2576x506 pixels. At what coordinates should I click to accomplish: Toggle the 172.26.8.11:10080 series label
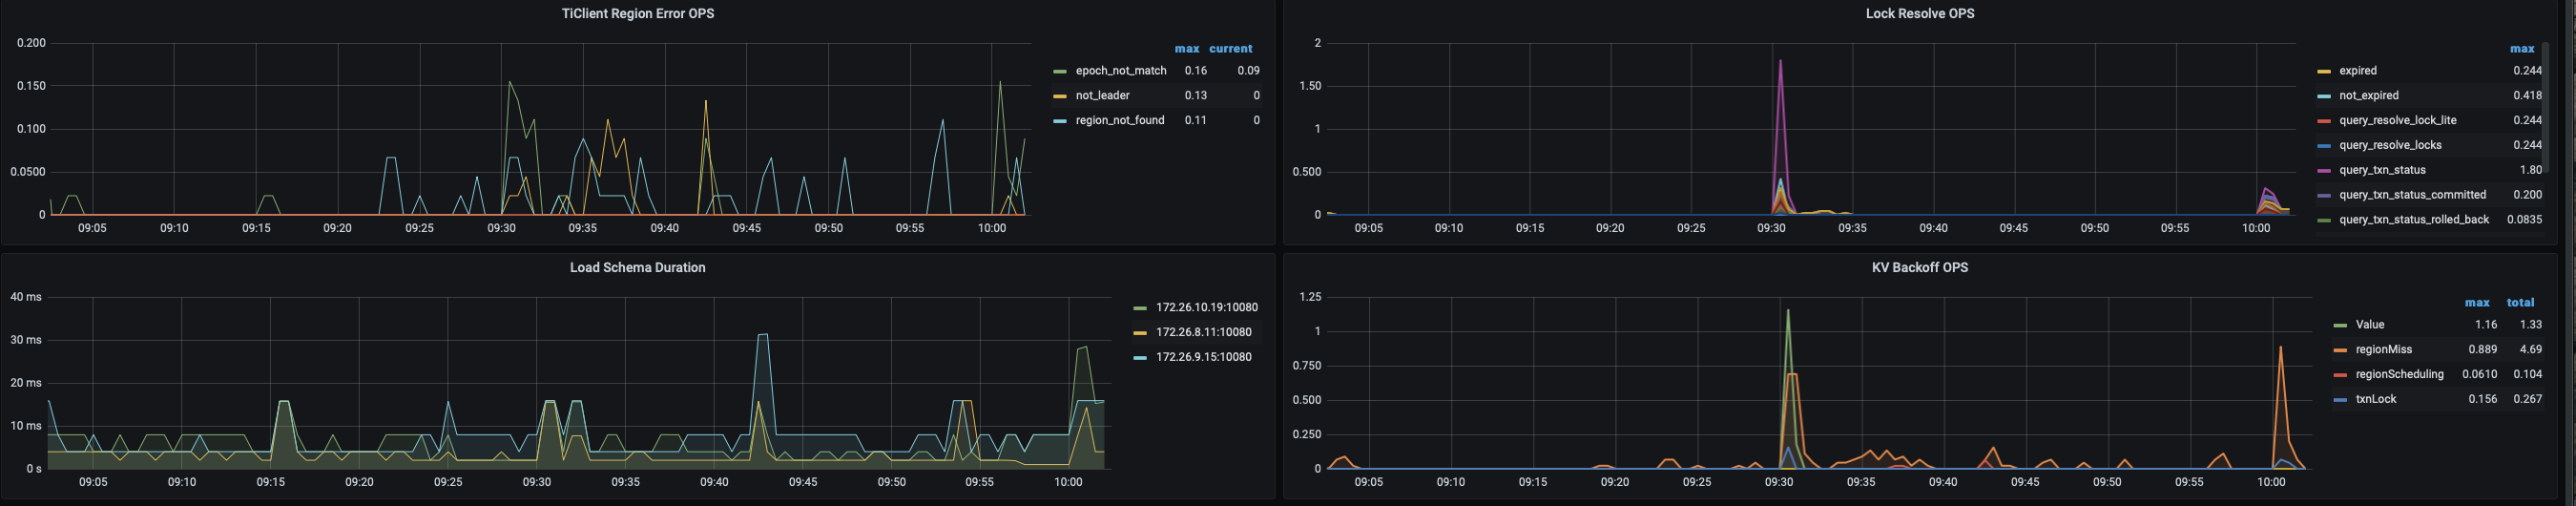pyautogui.click(x=1204, y=332)
